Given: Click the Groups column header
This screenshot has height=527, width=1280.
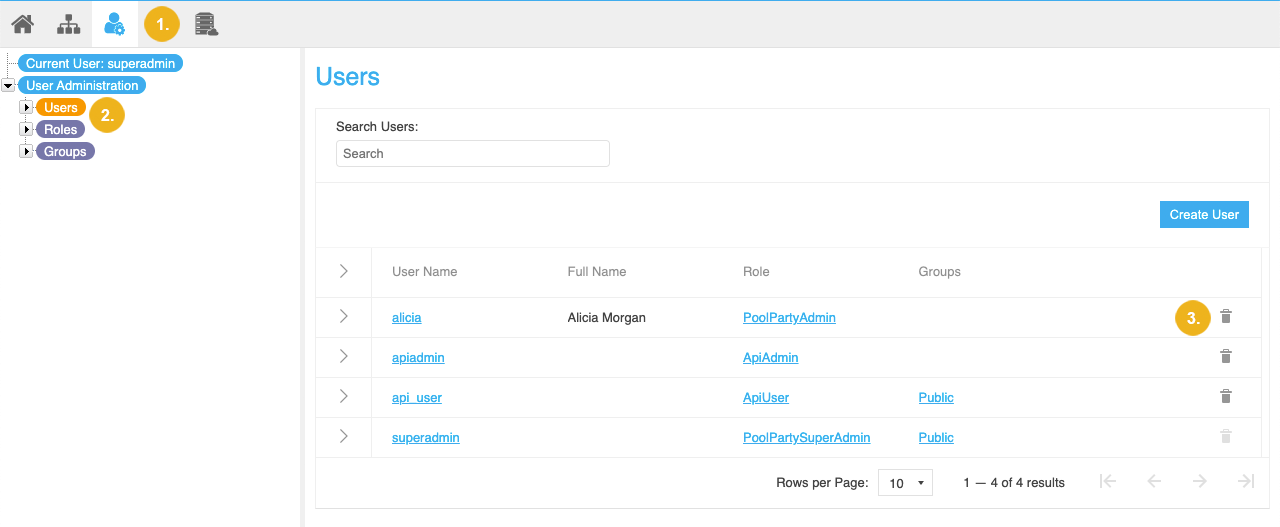Looking at the screenshot, I should coord(939,272).
